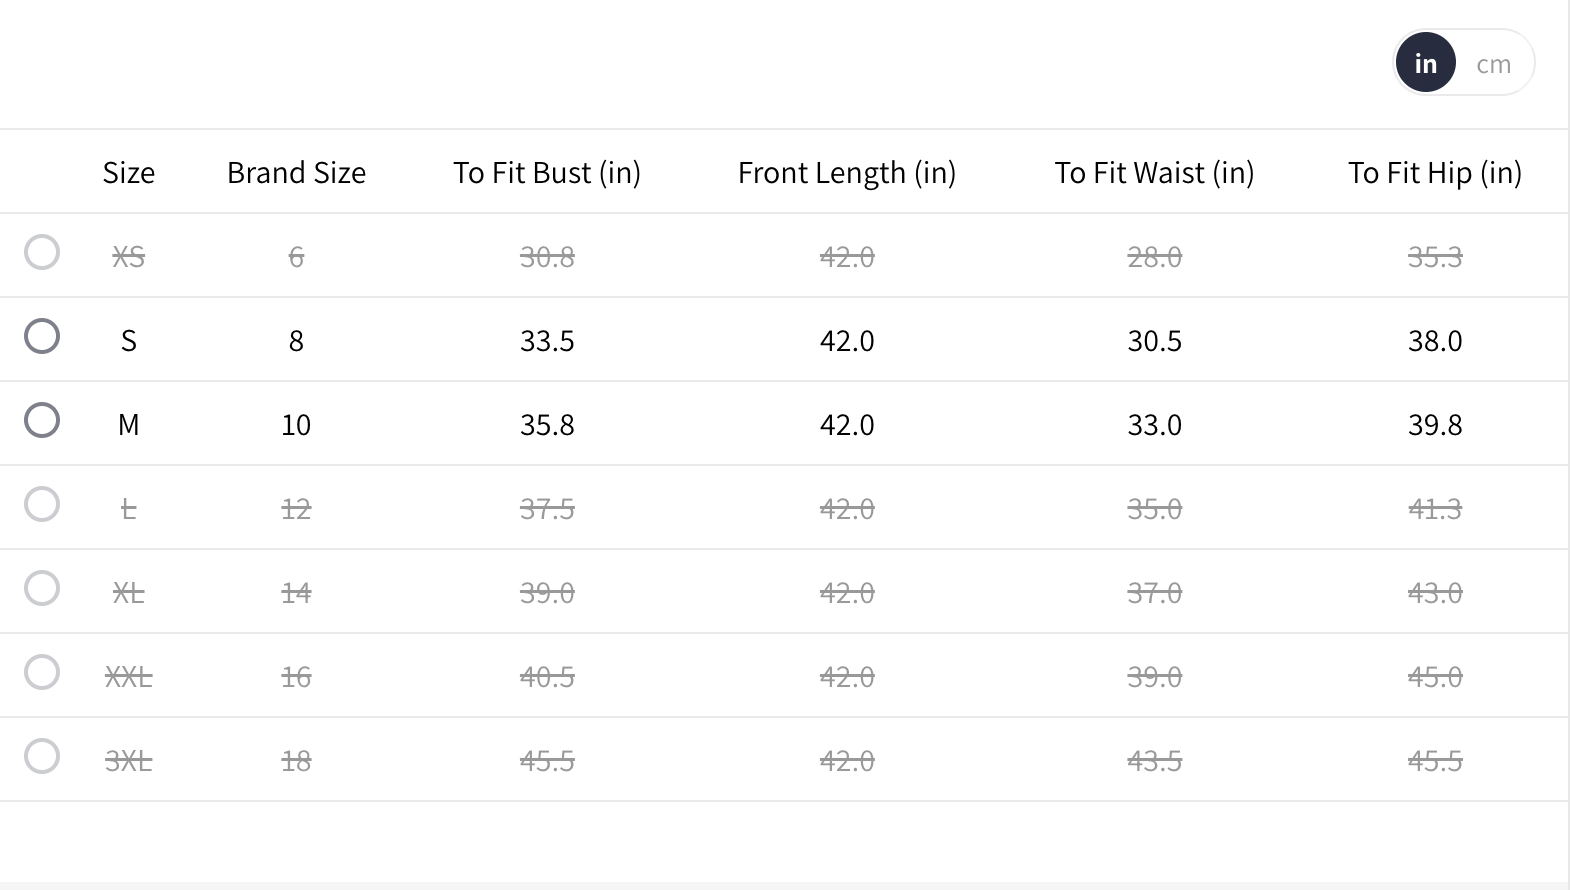1570x890 pixels.
Task: Click the S size label
Action: (x=129, y=341)
